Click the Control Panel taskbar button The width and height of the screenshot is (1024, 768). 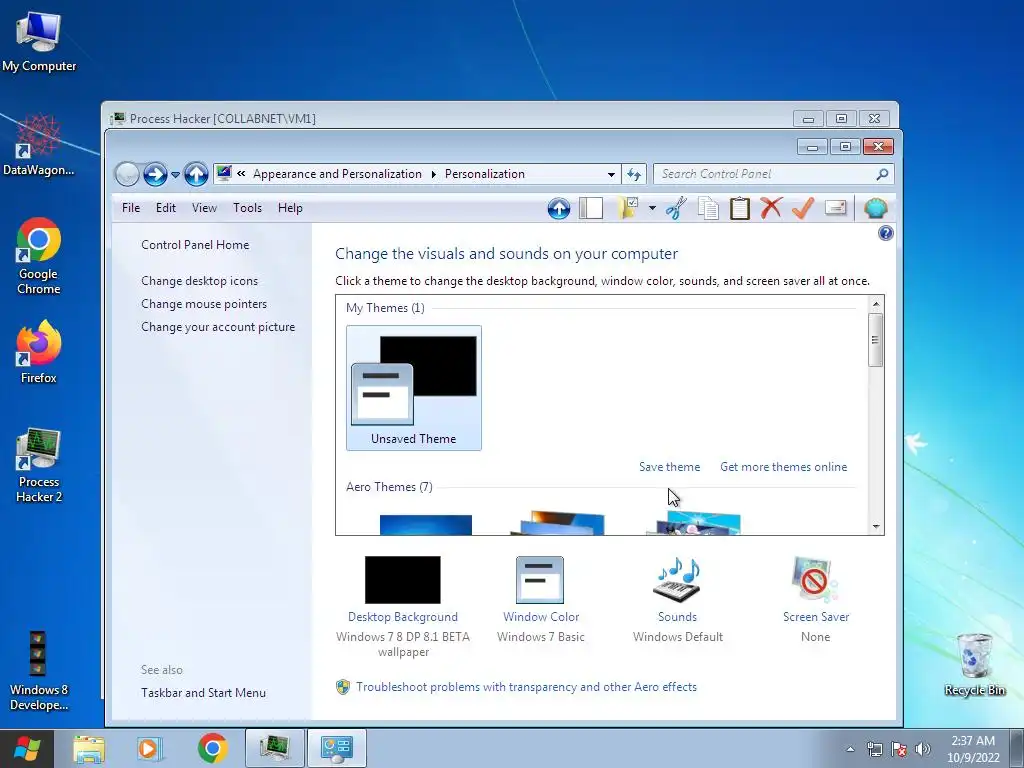(x=337, y=748)
